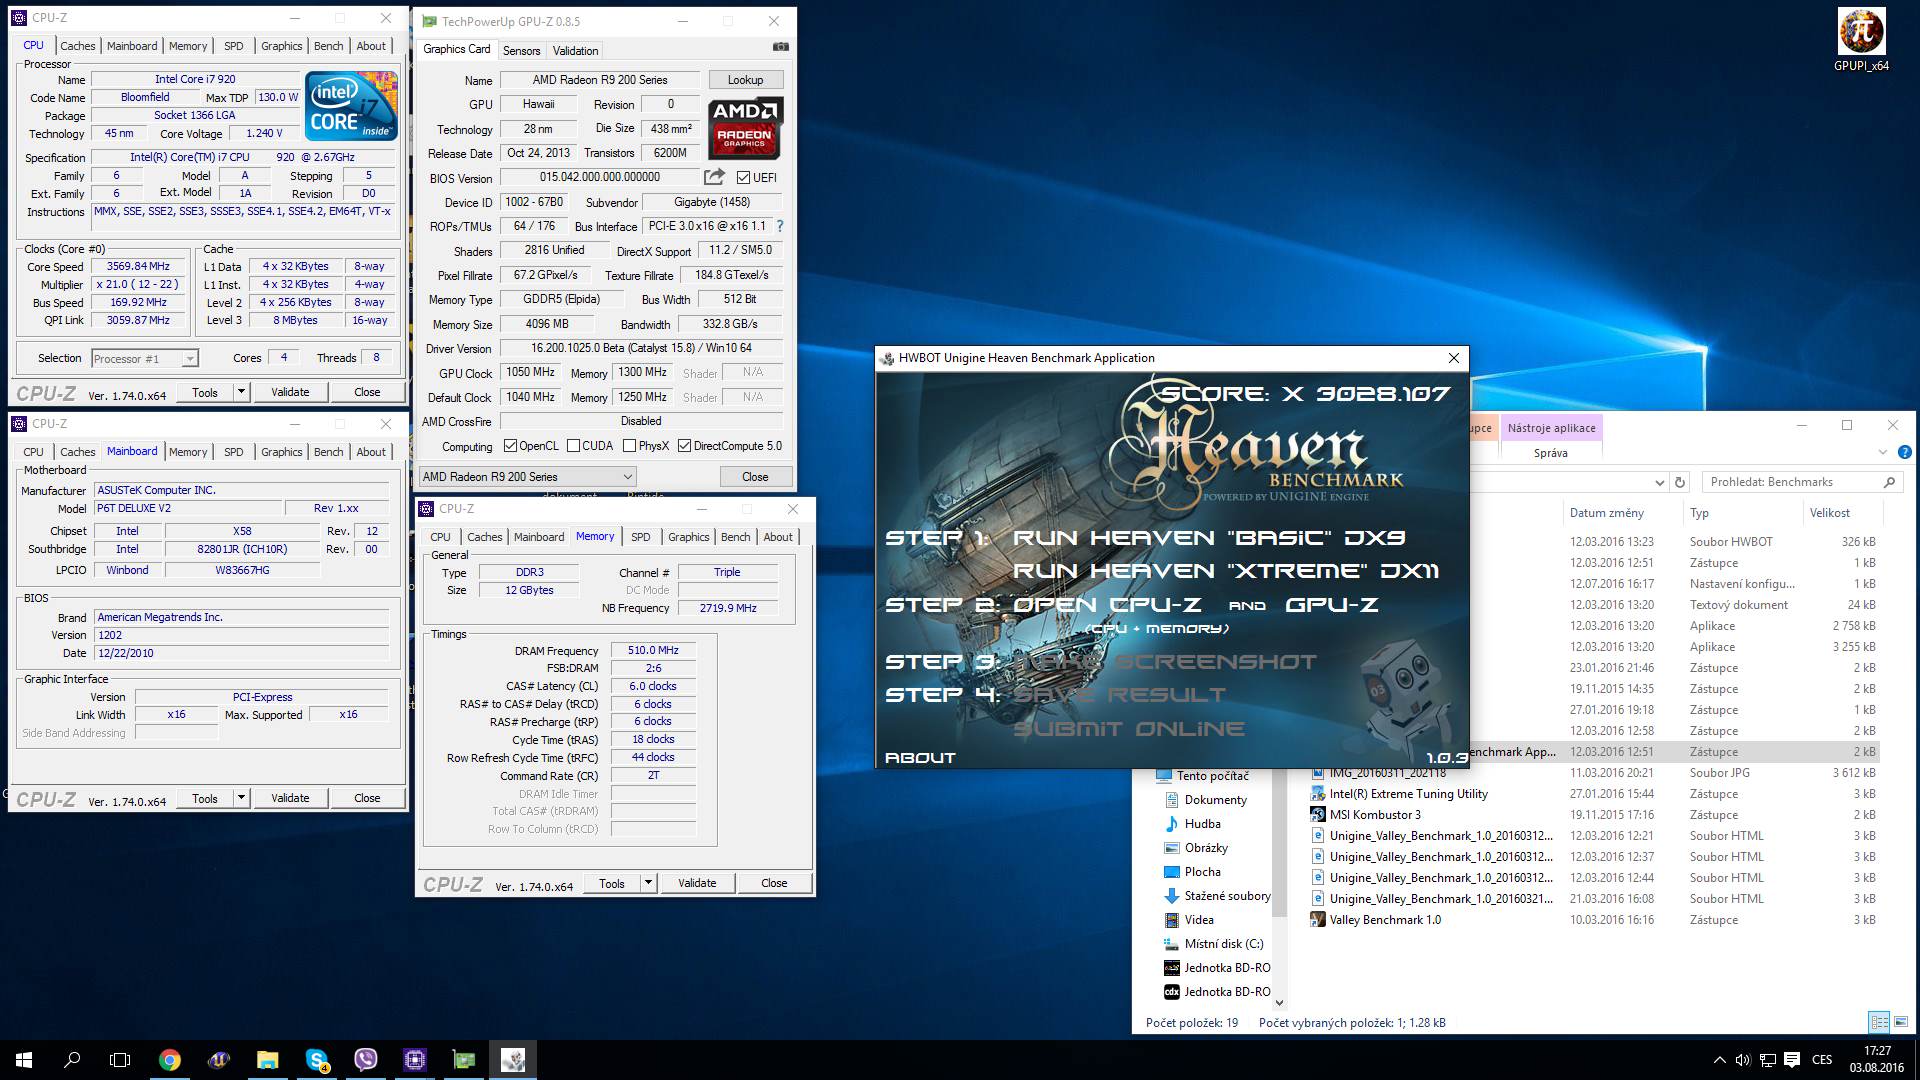Click Run Heaven "Xtreme" DX11
The height and width of the screenshot is (1080, 1920).
coord(1226,571)
